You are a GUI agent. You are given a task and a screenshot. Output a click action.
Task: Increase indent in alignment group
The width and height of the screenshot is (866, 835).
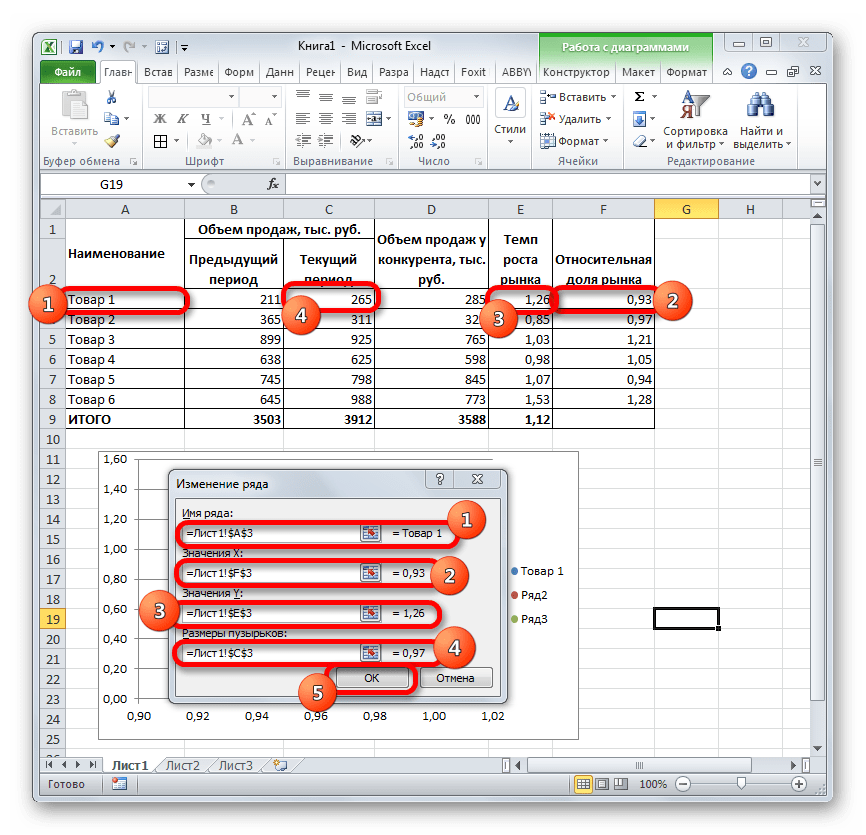pos(326,140)
